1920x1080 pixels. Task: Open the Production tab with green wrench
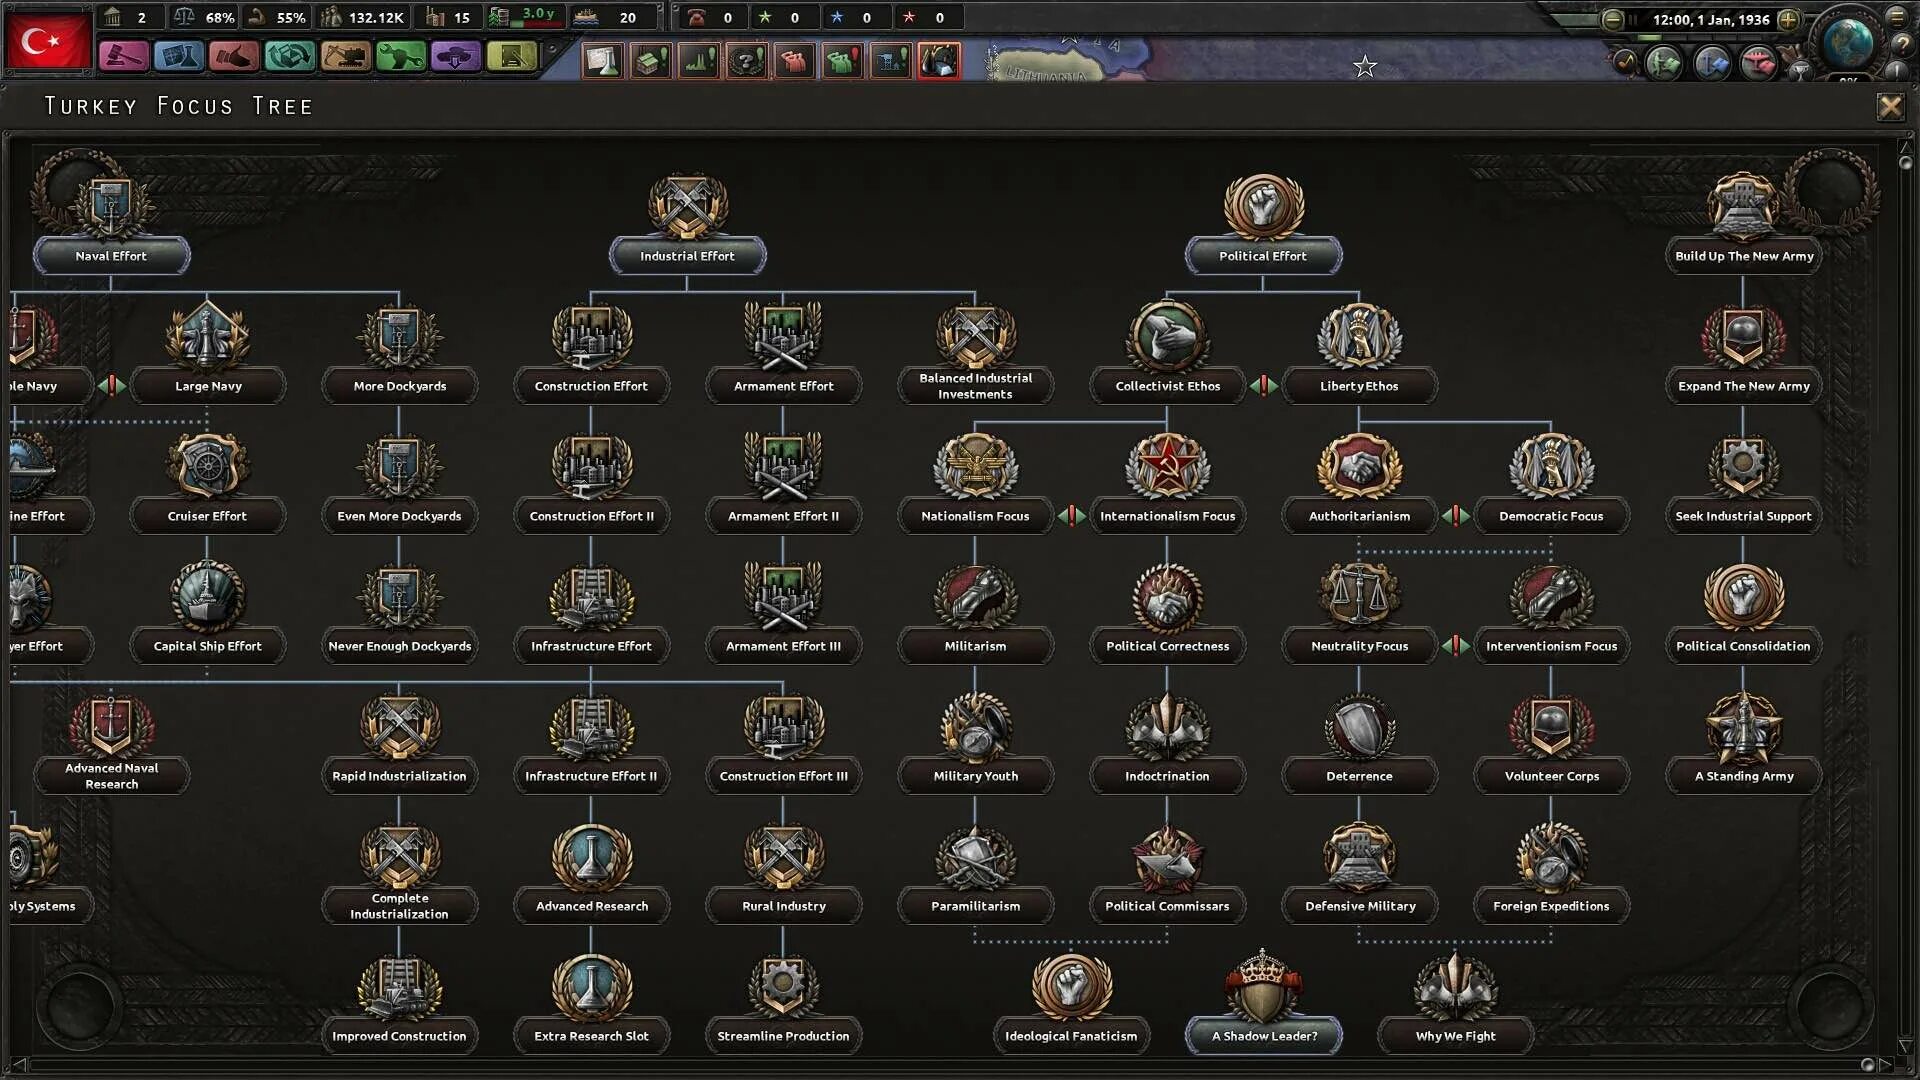(400, 57)
